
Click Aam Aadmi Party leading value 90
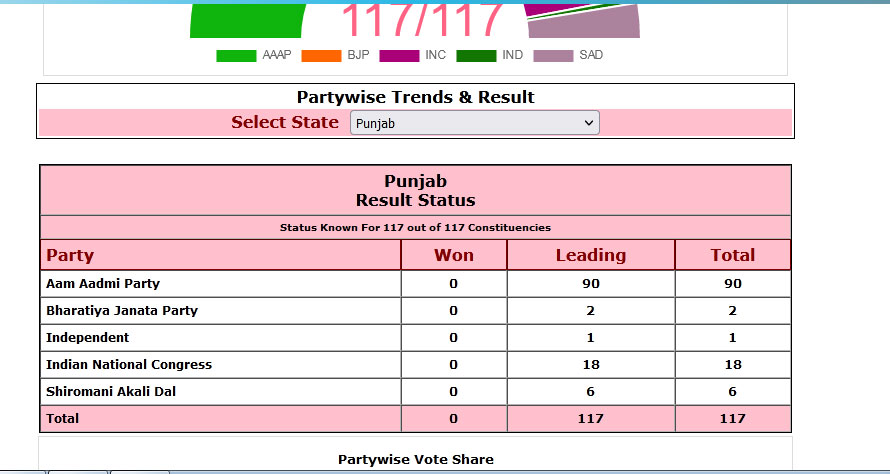tap(591, 283)
